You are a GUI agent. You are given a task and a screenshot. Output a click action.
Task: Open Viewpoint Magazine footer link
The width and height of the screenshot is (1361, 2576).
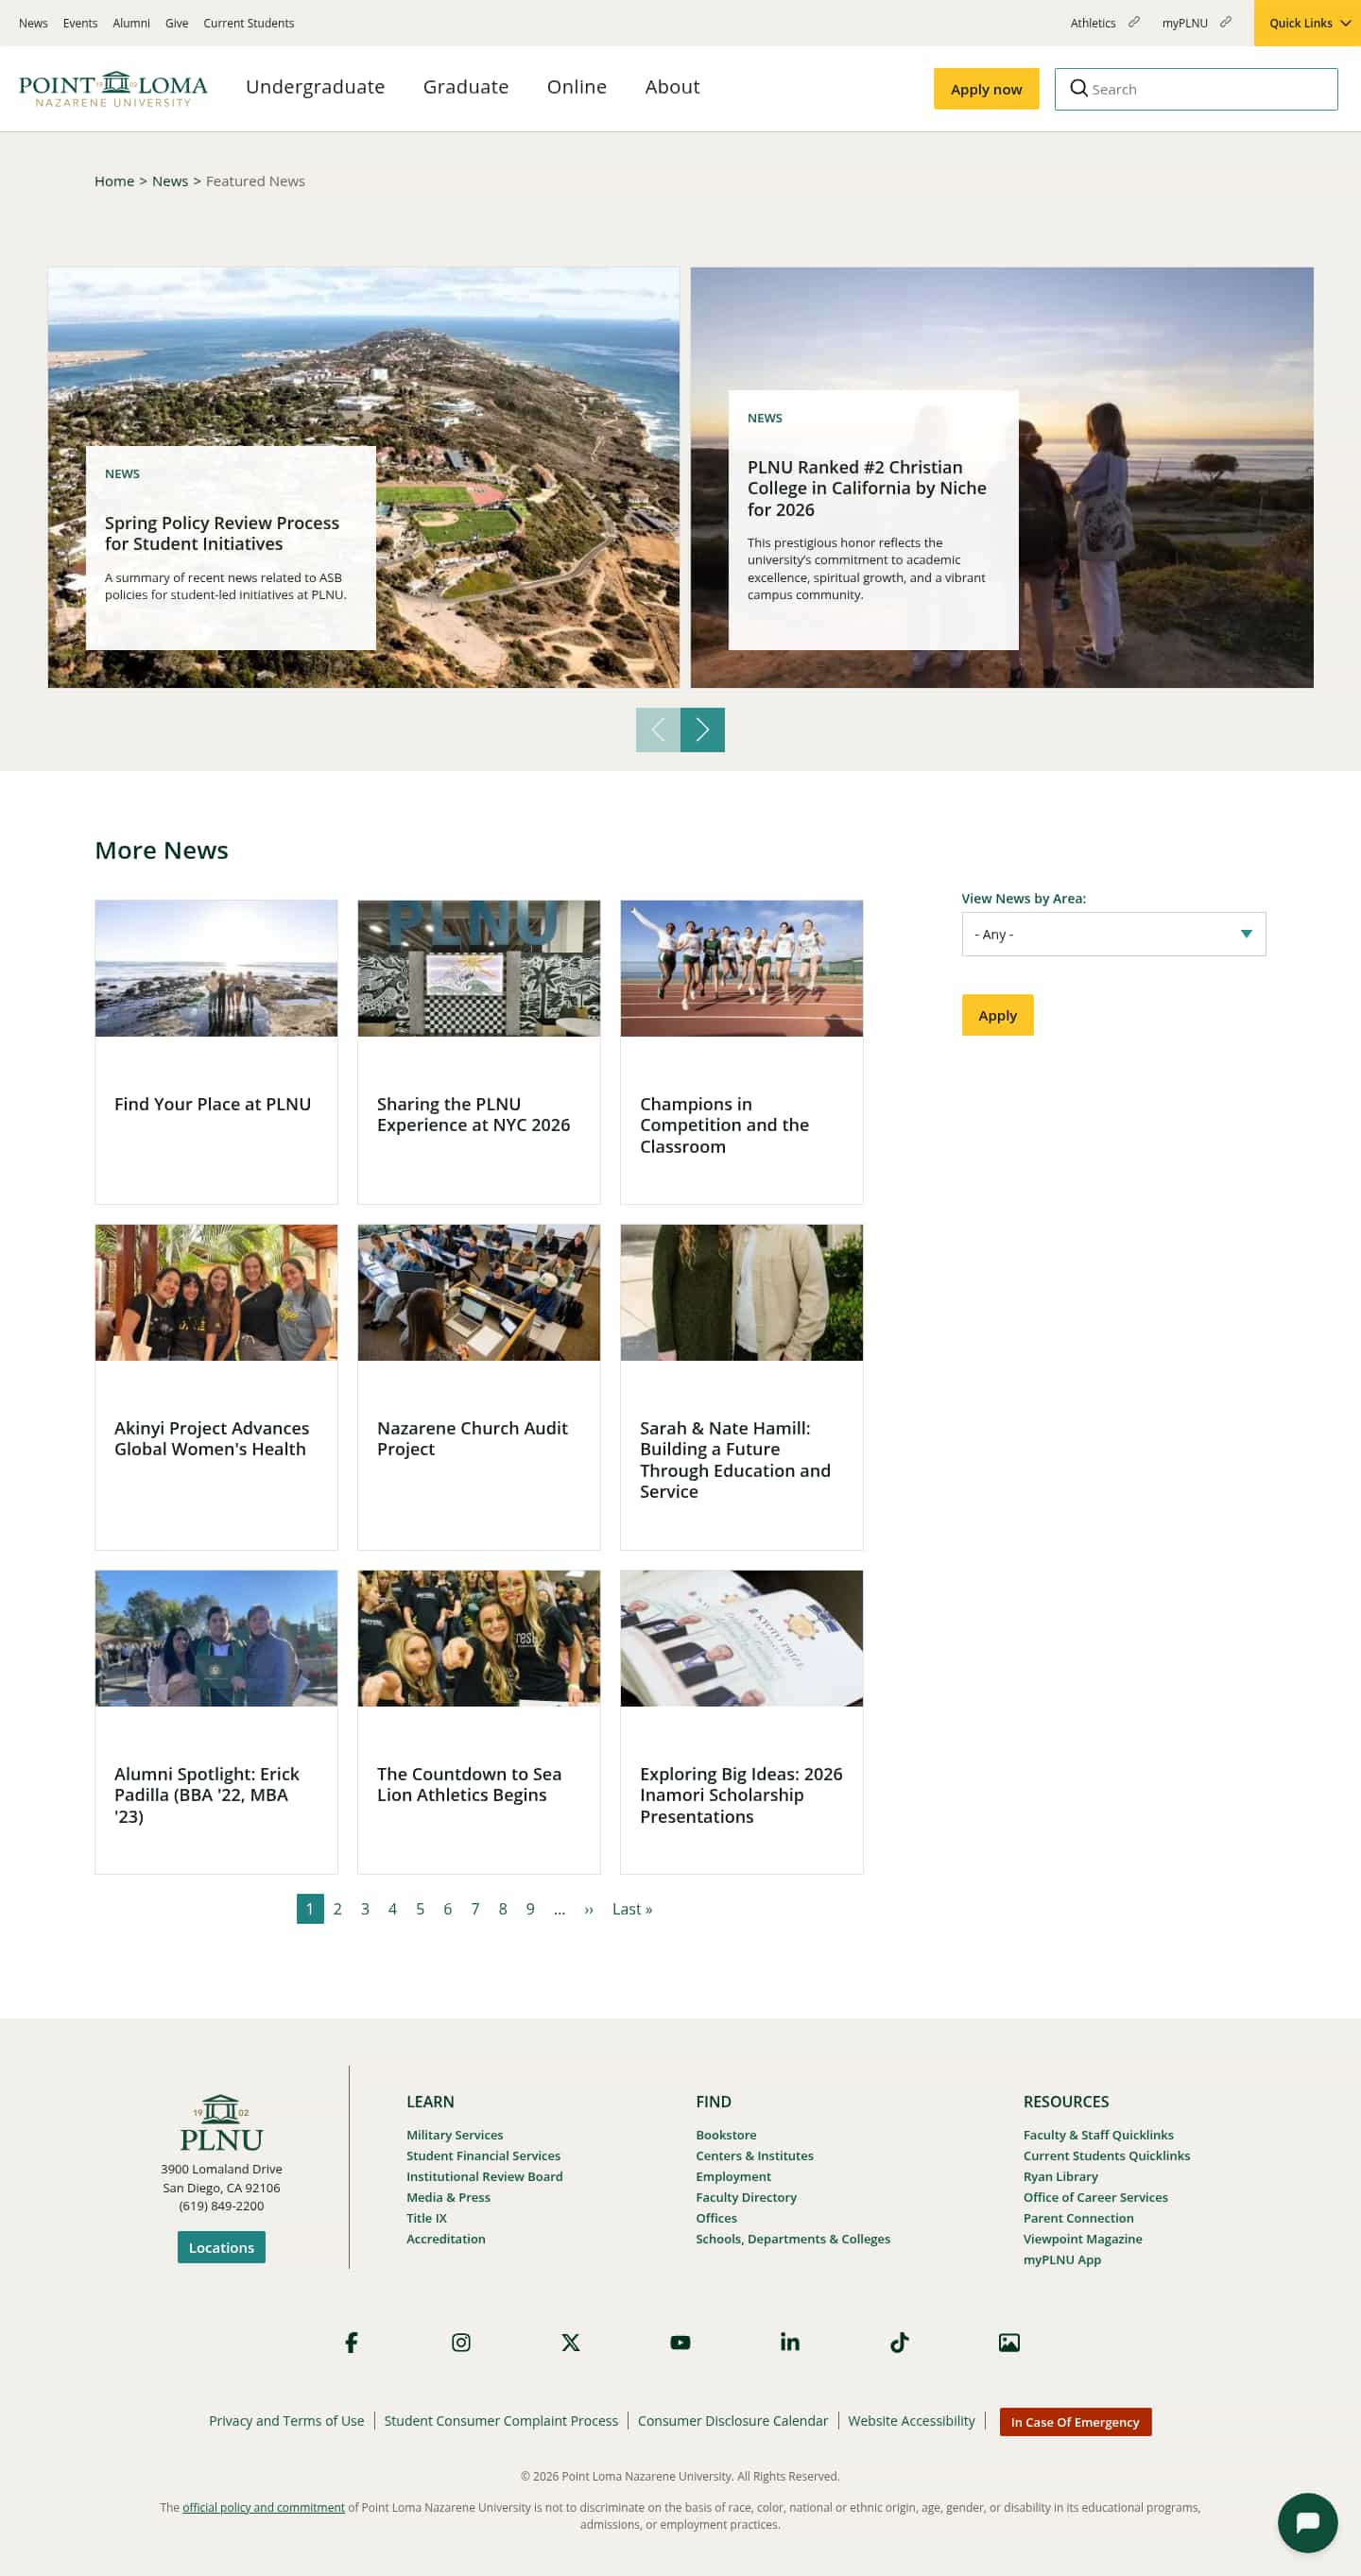[1082, 2239]
